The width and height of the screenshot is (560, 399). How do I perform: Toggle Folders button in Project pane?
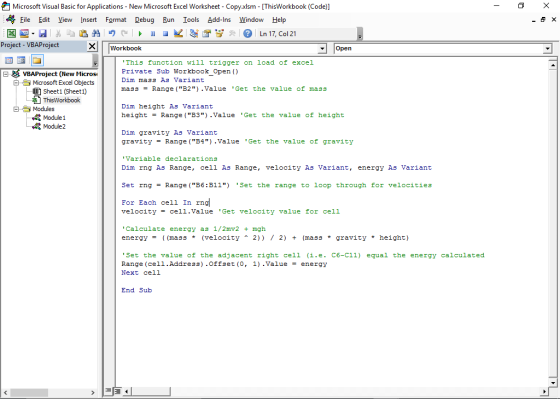point(37,60)
